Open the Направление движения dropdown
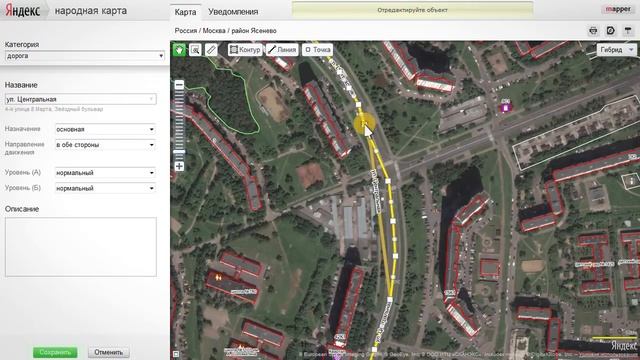This screenshot has width=640, height=360. [x=105, y=145]
